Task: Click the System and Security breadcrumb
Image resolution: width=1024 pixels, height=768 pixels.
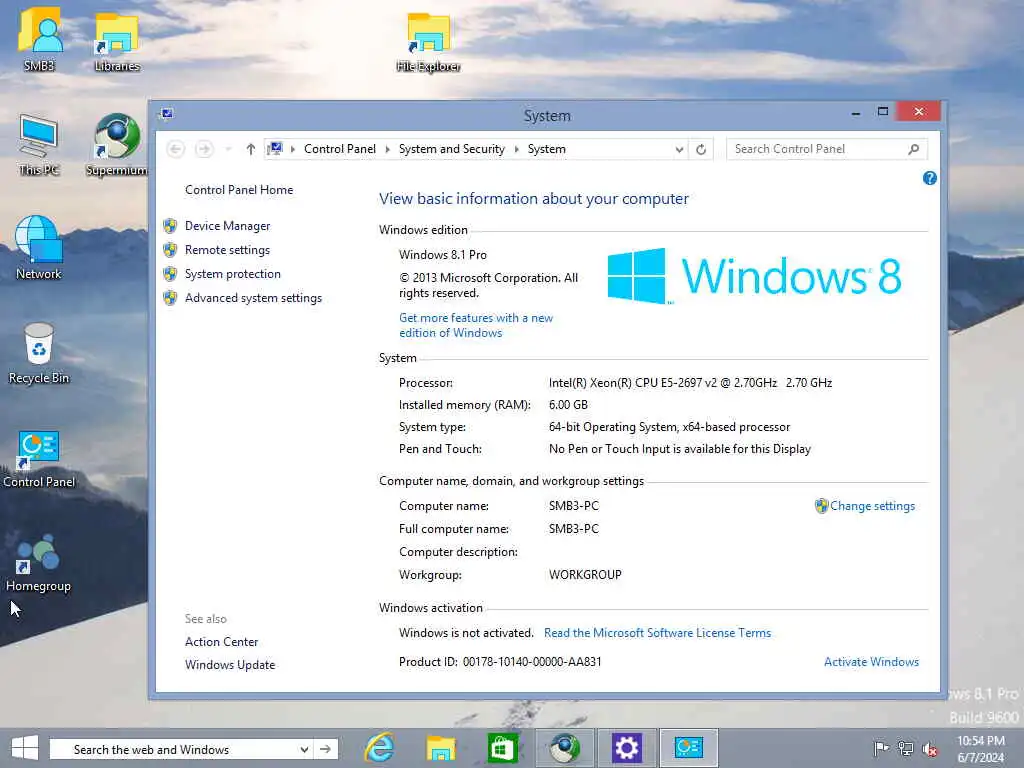Action: (x=451, y=149)
